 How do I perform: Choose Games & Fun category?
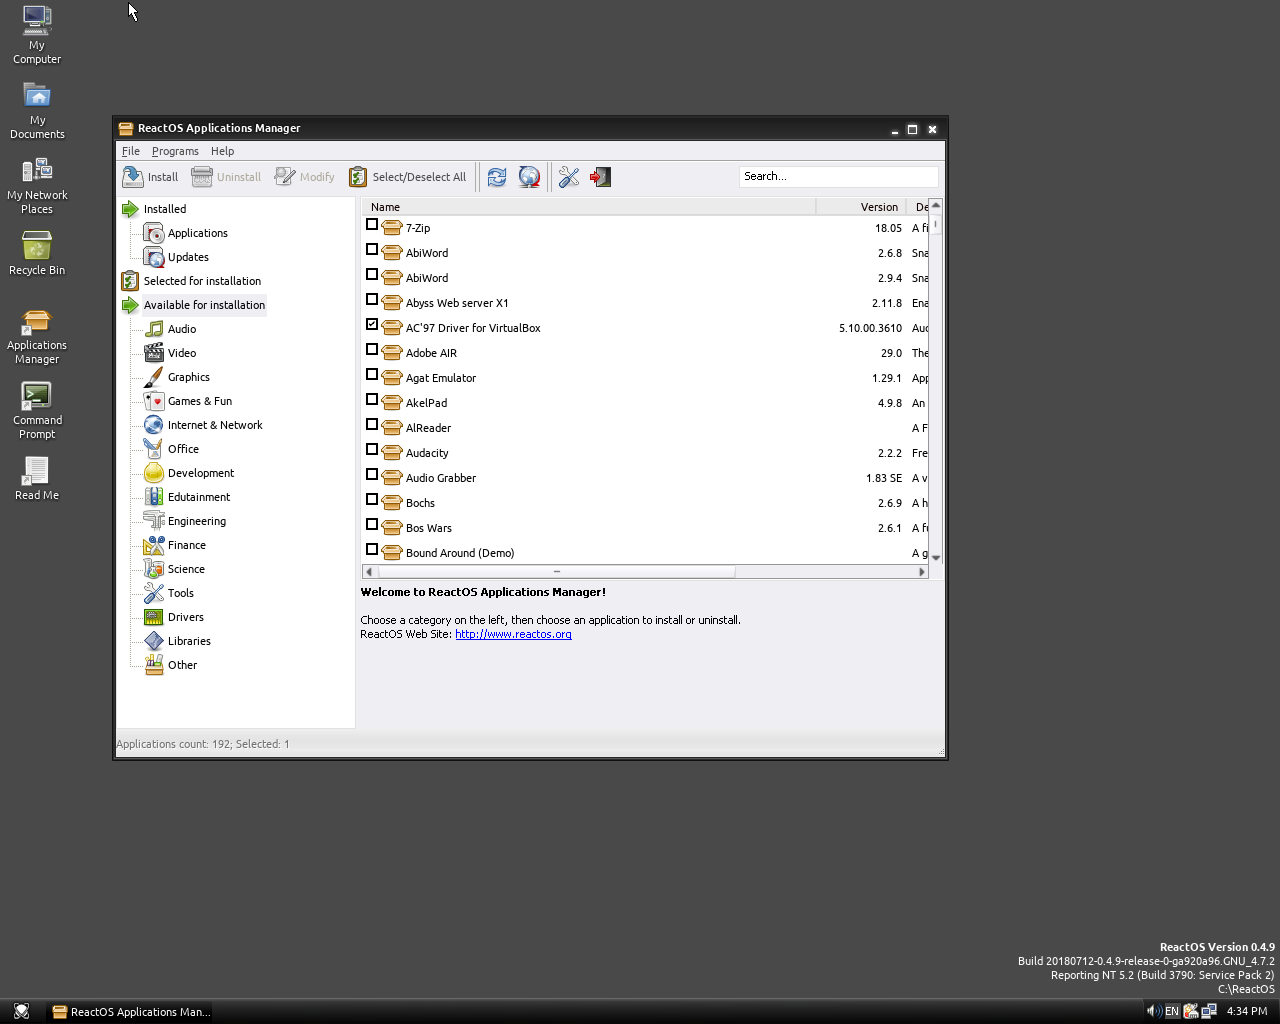[199, 401]
